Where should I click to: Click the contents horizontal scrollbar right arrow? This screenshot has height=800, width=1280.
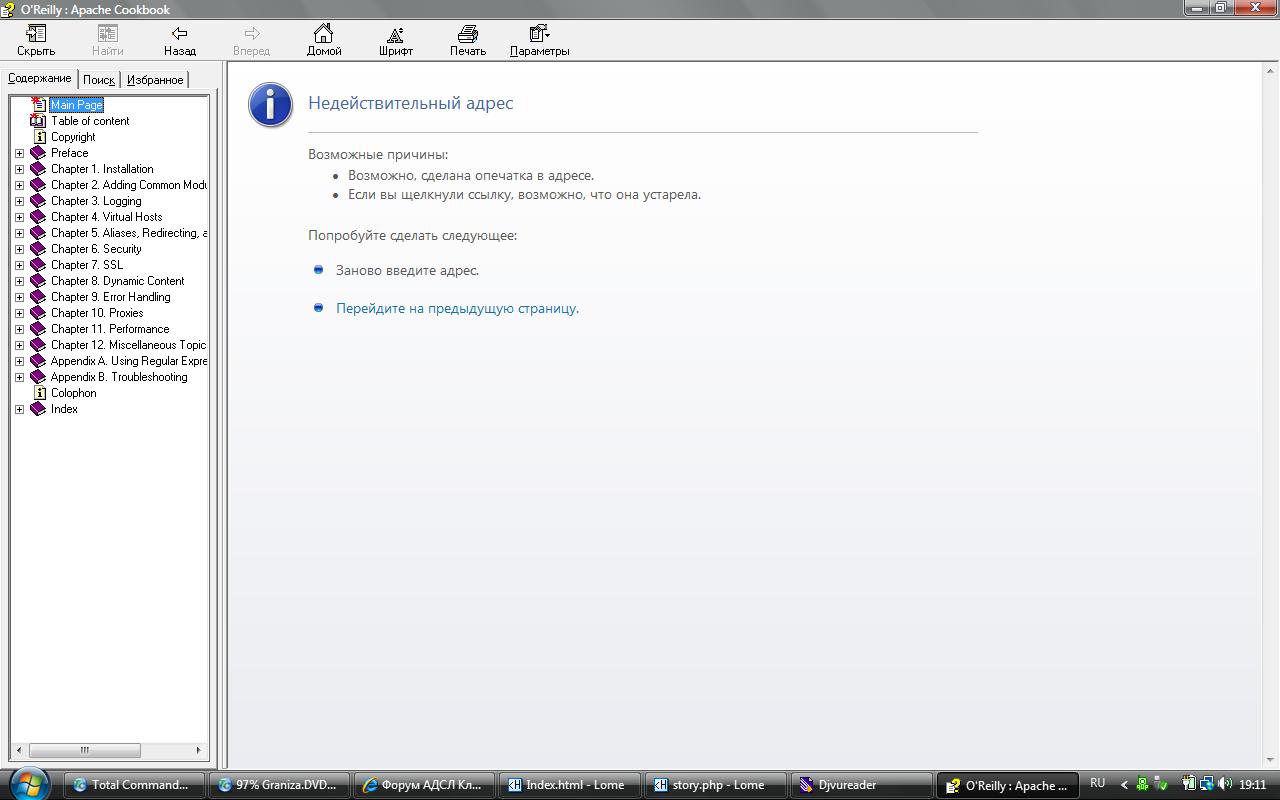tap(198, 750)
